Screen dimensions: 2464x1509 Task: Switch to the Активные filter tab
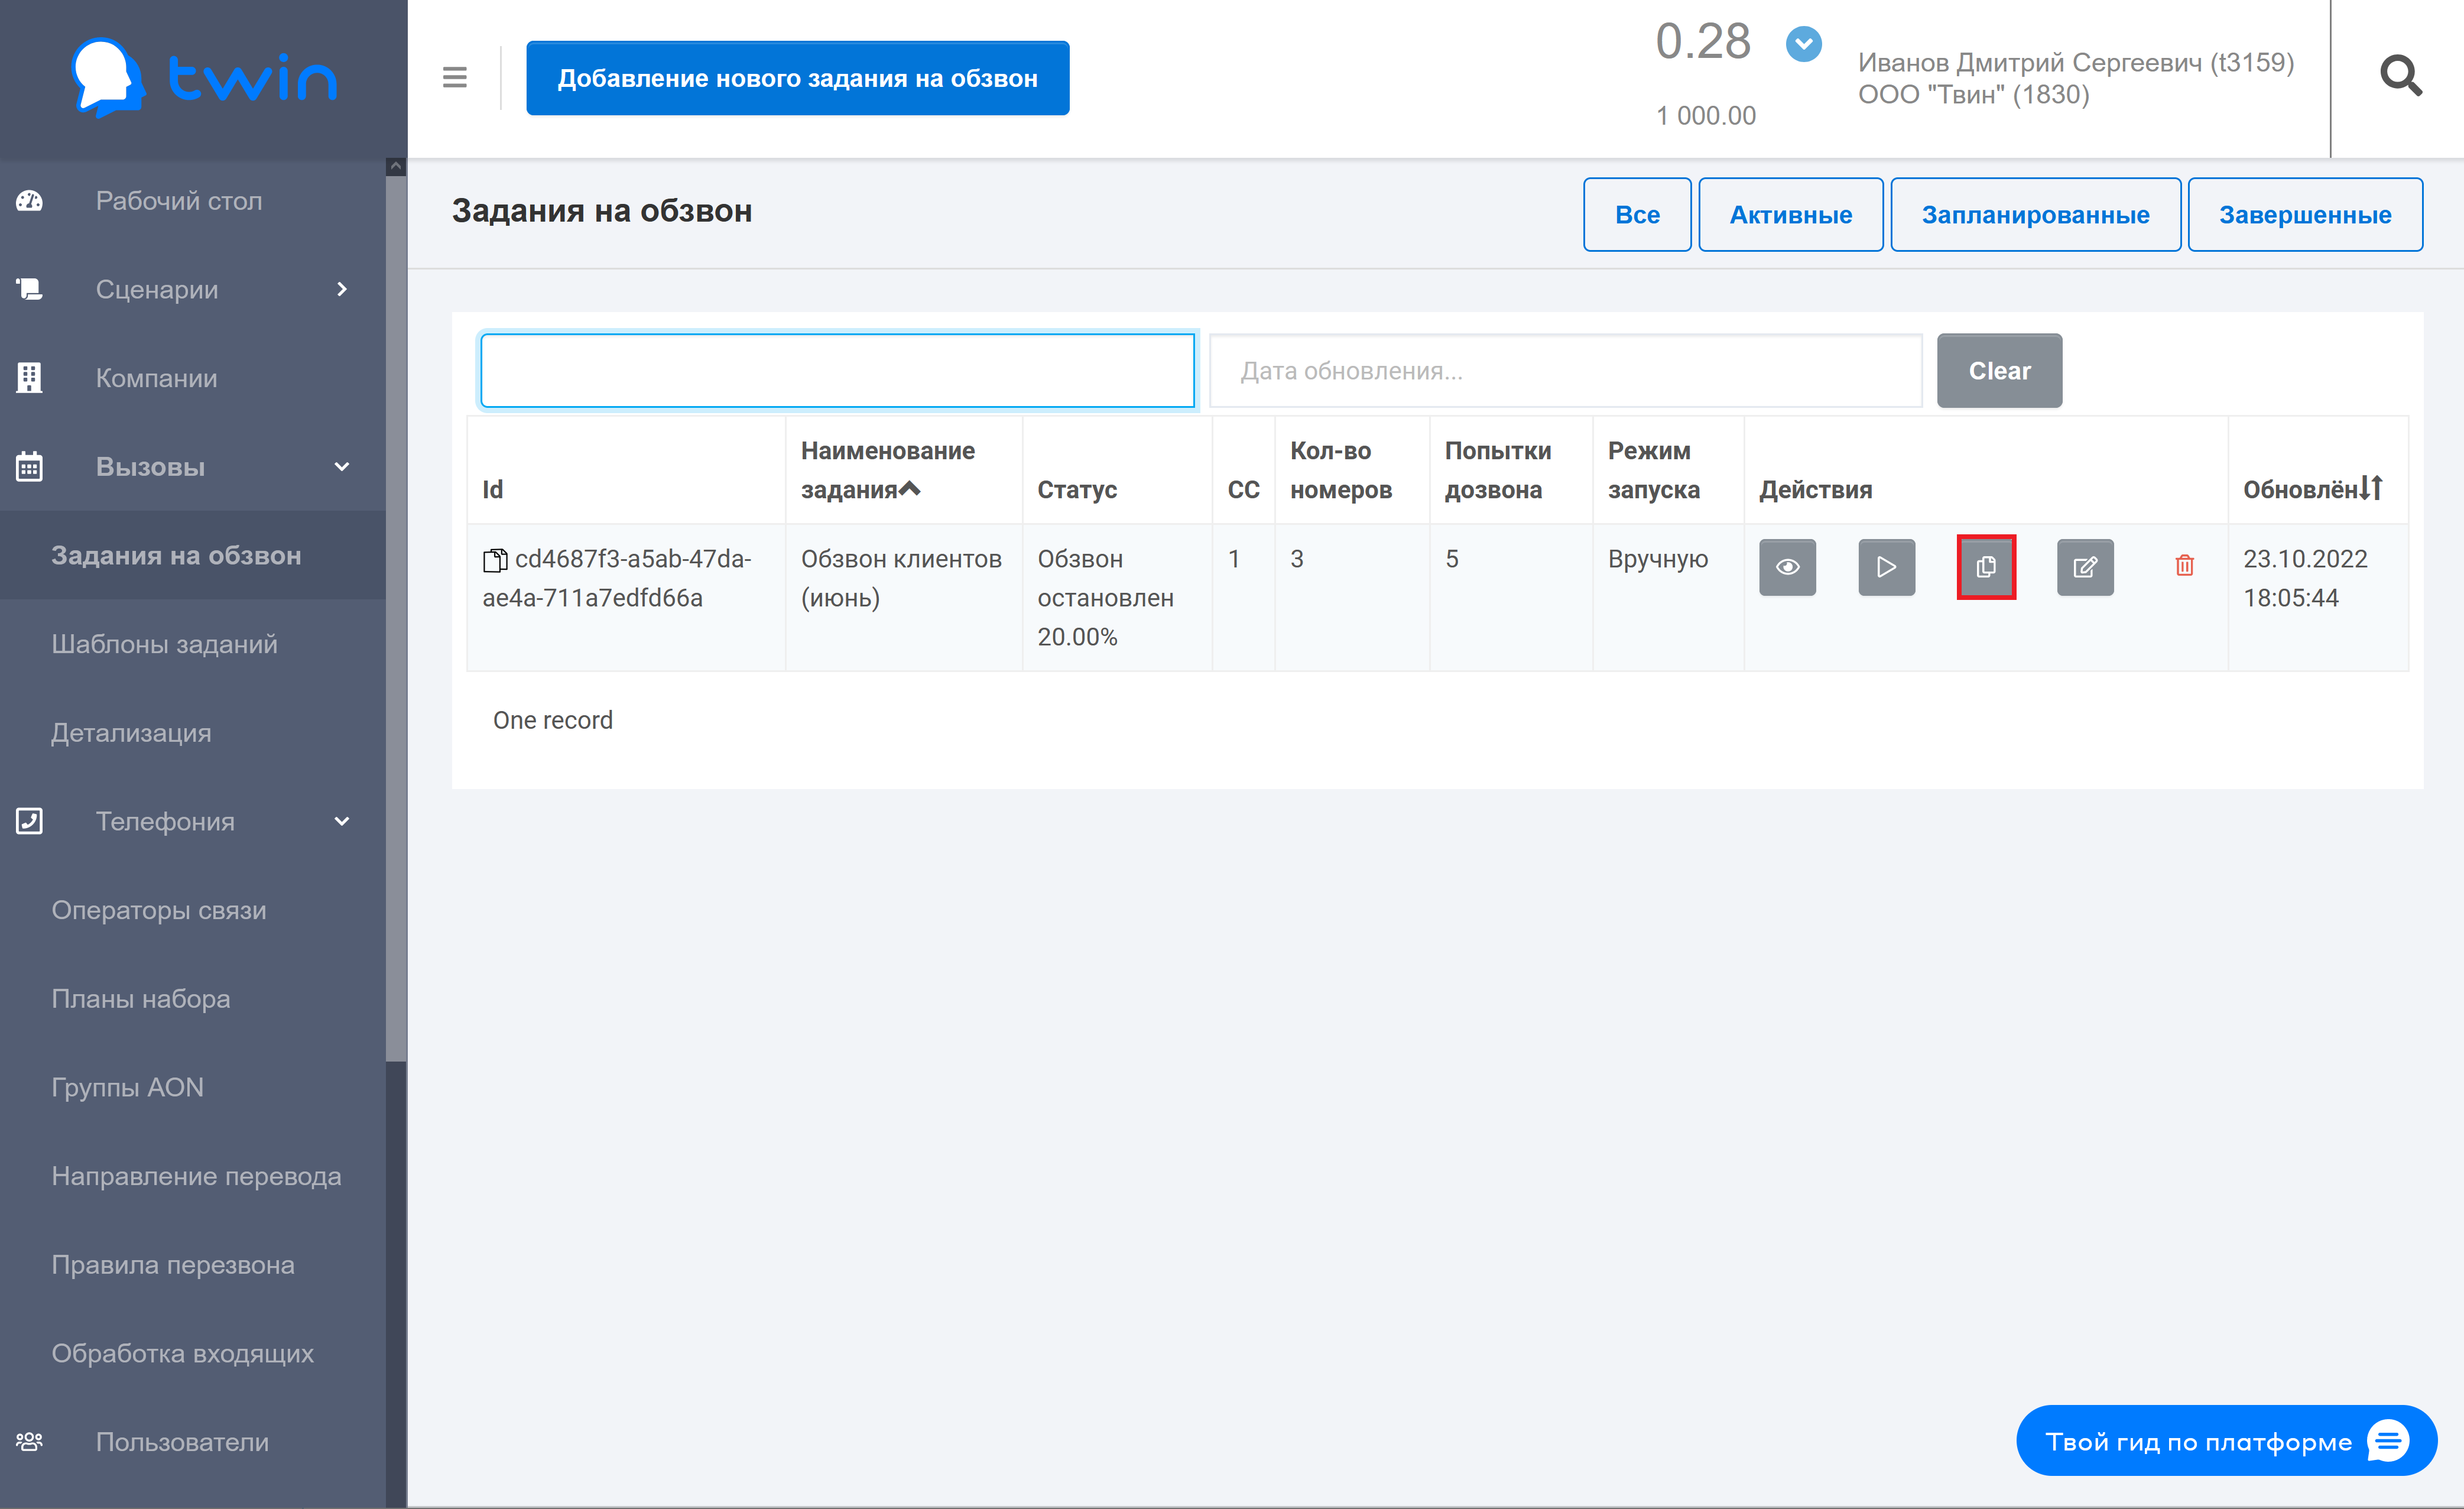[1790, 215]
